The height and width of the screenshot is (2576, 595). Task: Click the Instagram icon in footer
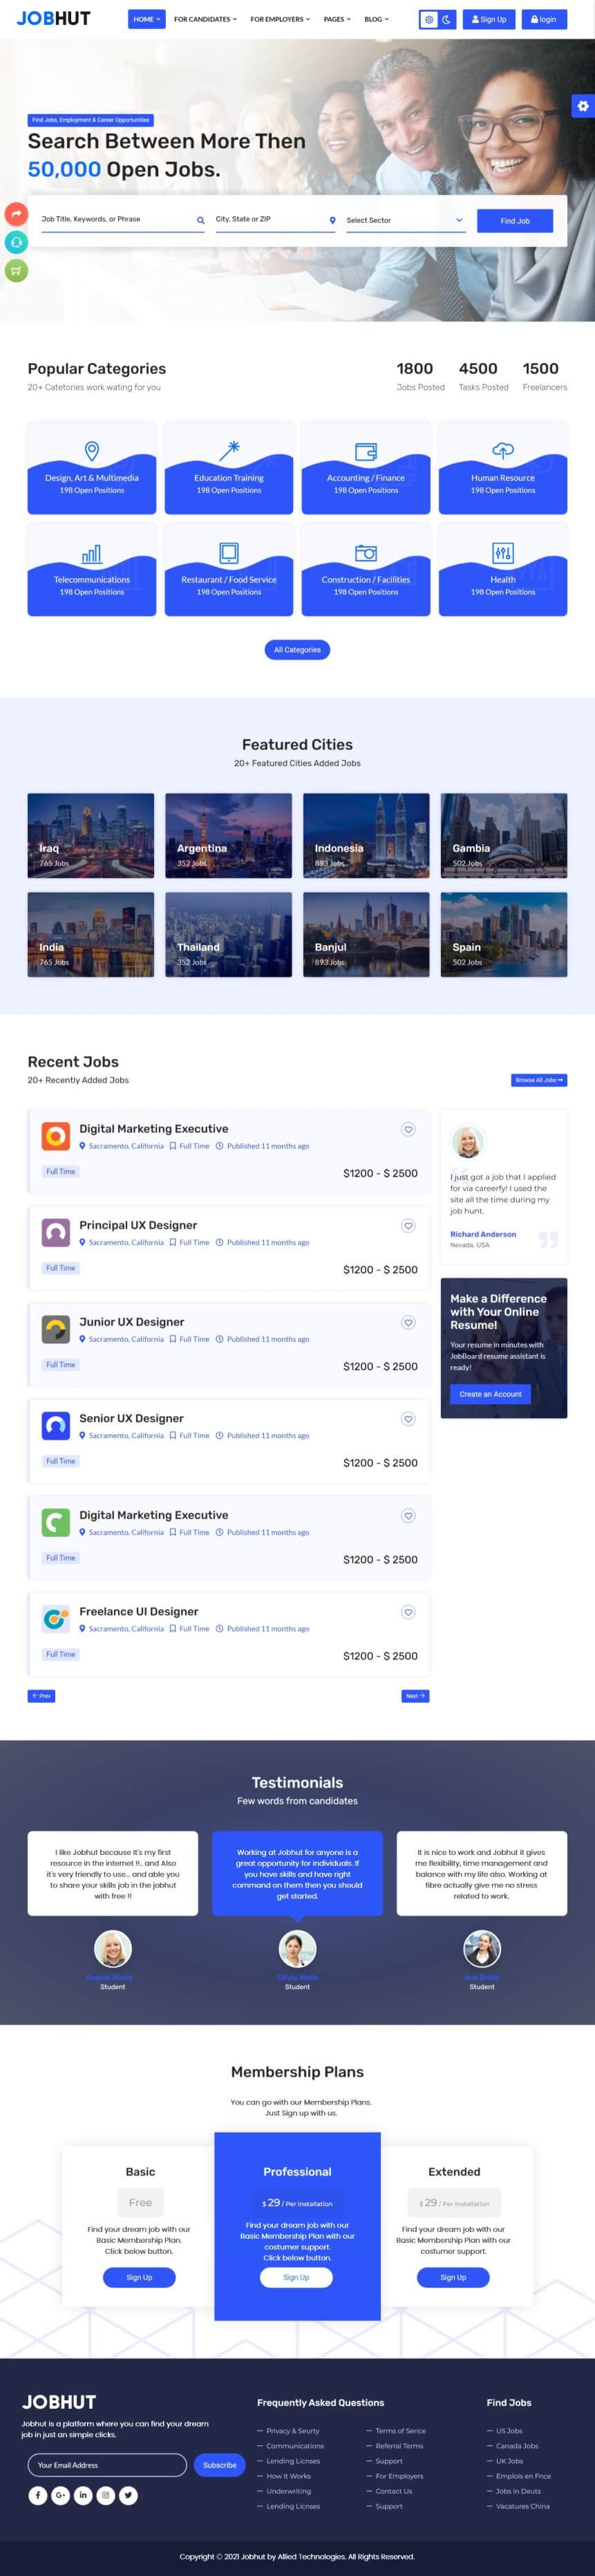[106, 2495]
